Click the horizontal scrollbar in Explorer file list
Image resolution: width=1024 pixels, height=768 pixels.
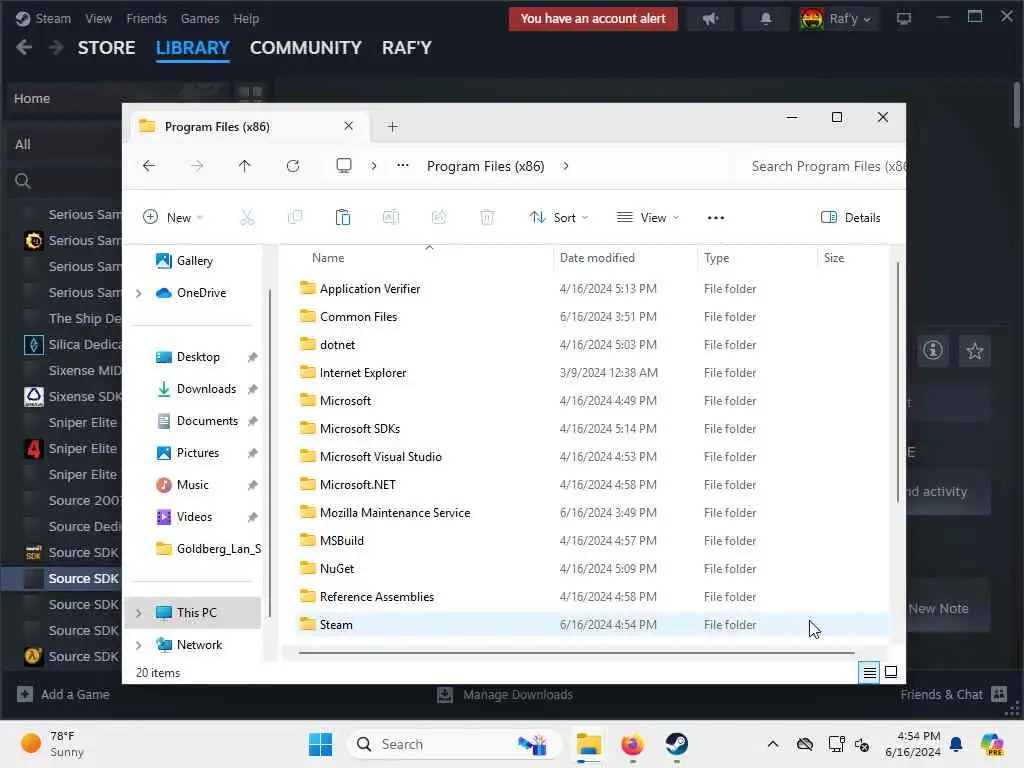click(x=576, y=652)
